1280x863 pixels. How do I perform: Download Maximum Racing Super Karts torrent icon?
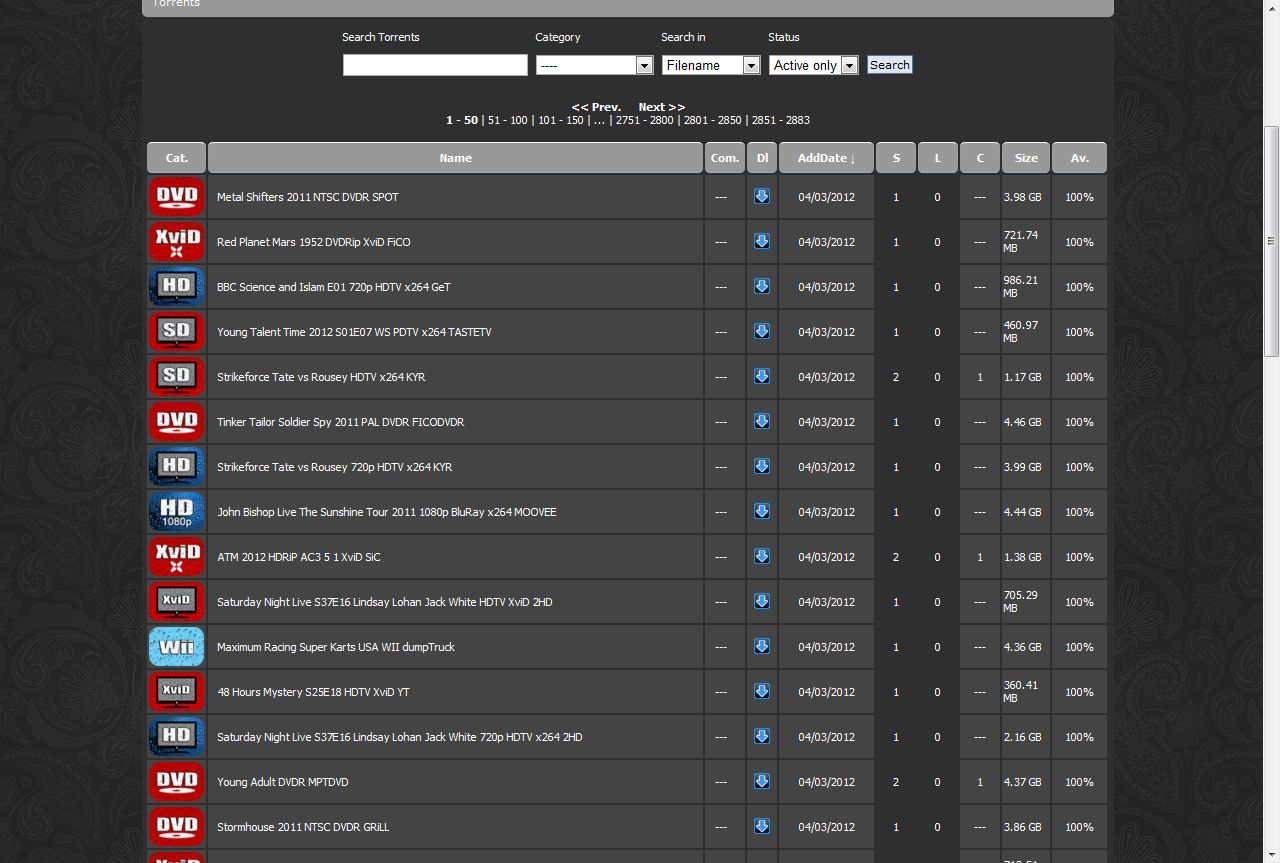(x=762, y=646)
